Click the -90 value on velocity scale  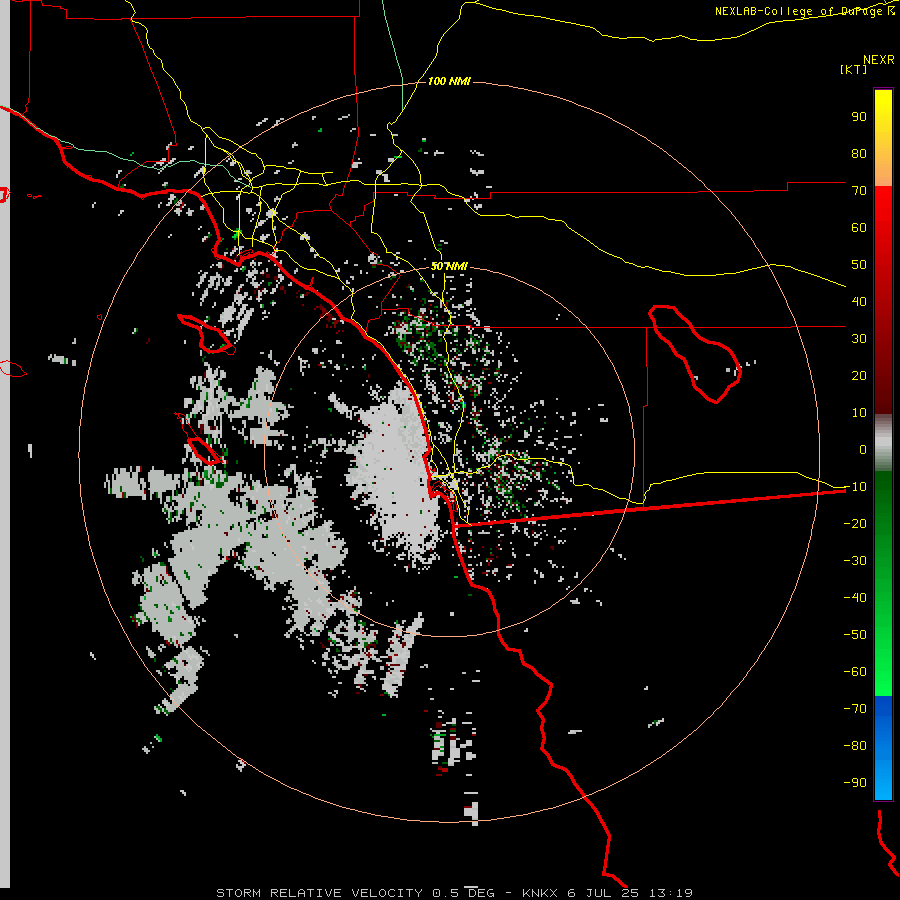855,782
